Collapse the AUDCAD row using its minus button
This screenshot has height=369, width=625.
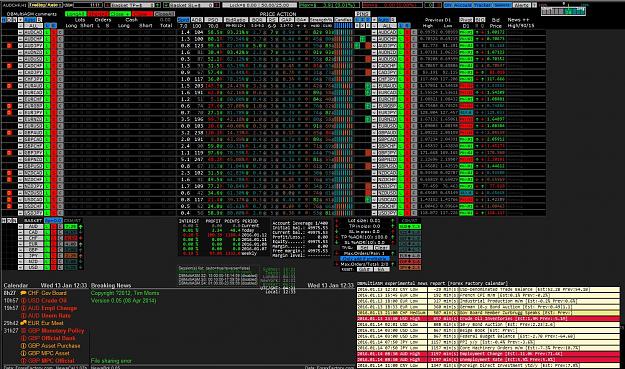pos(20,32)
